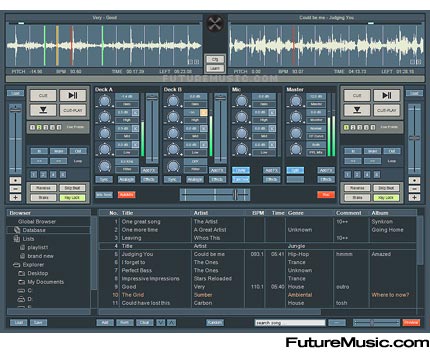Toggle right deck Key Lock
The height and width of the screenshot is (360, 430).
[x=386, y=198]
